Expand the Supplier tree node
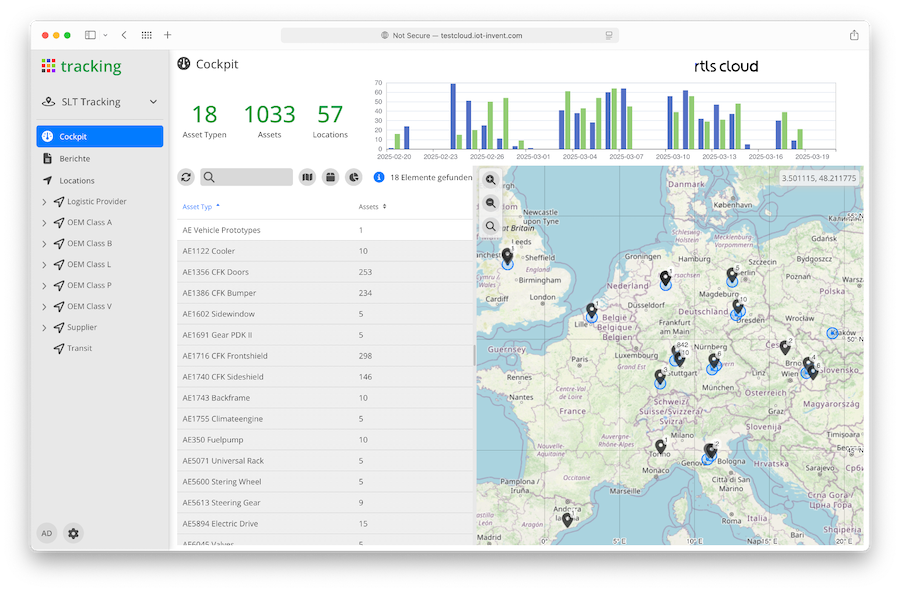The image size is (900, 592). click(44, 328)
